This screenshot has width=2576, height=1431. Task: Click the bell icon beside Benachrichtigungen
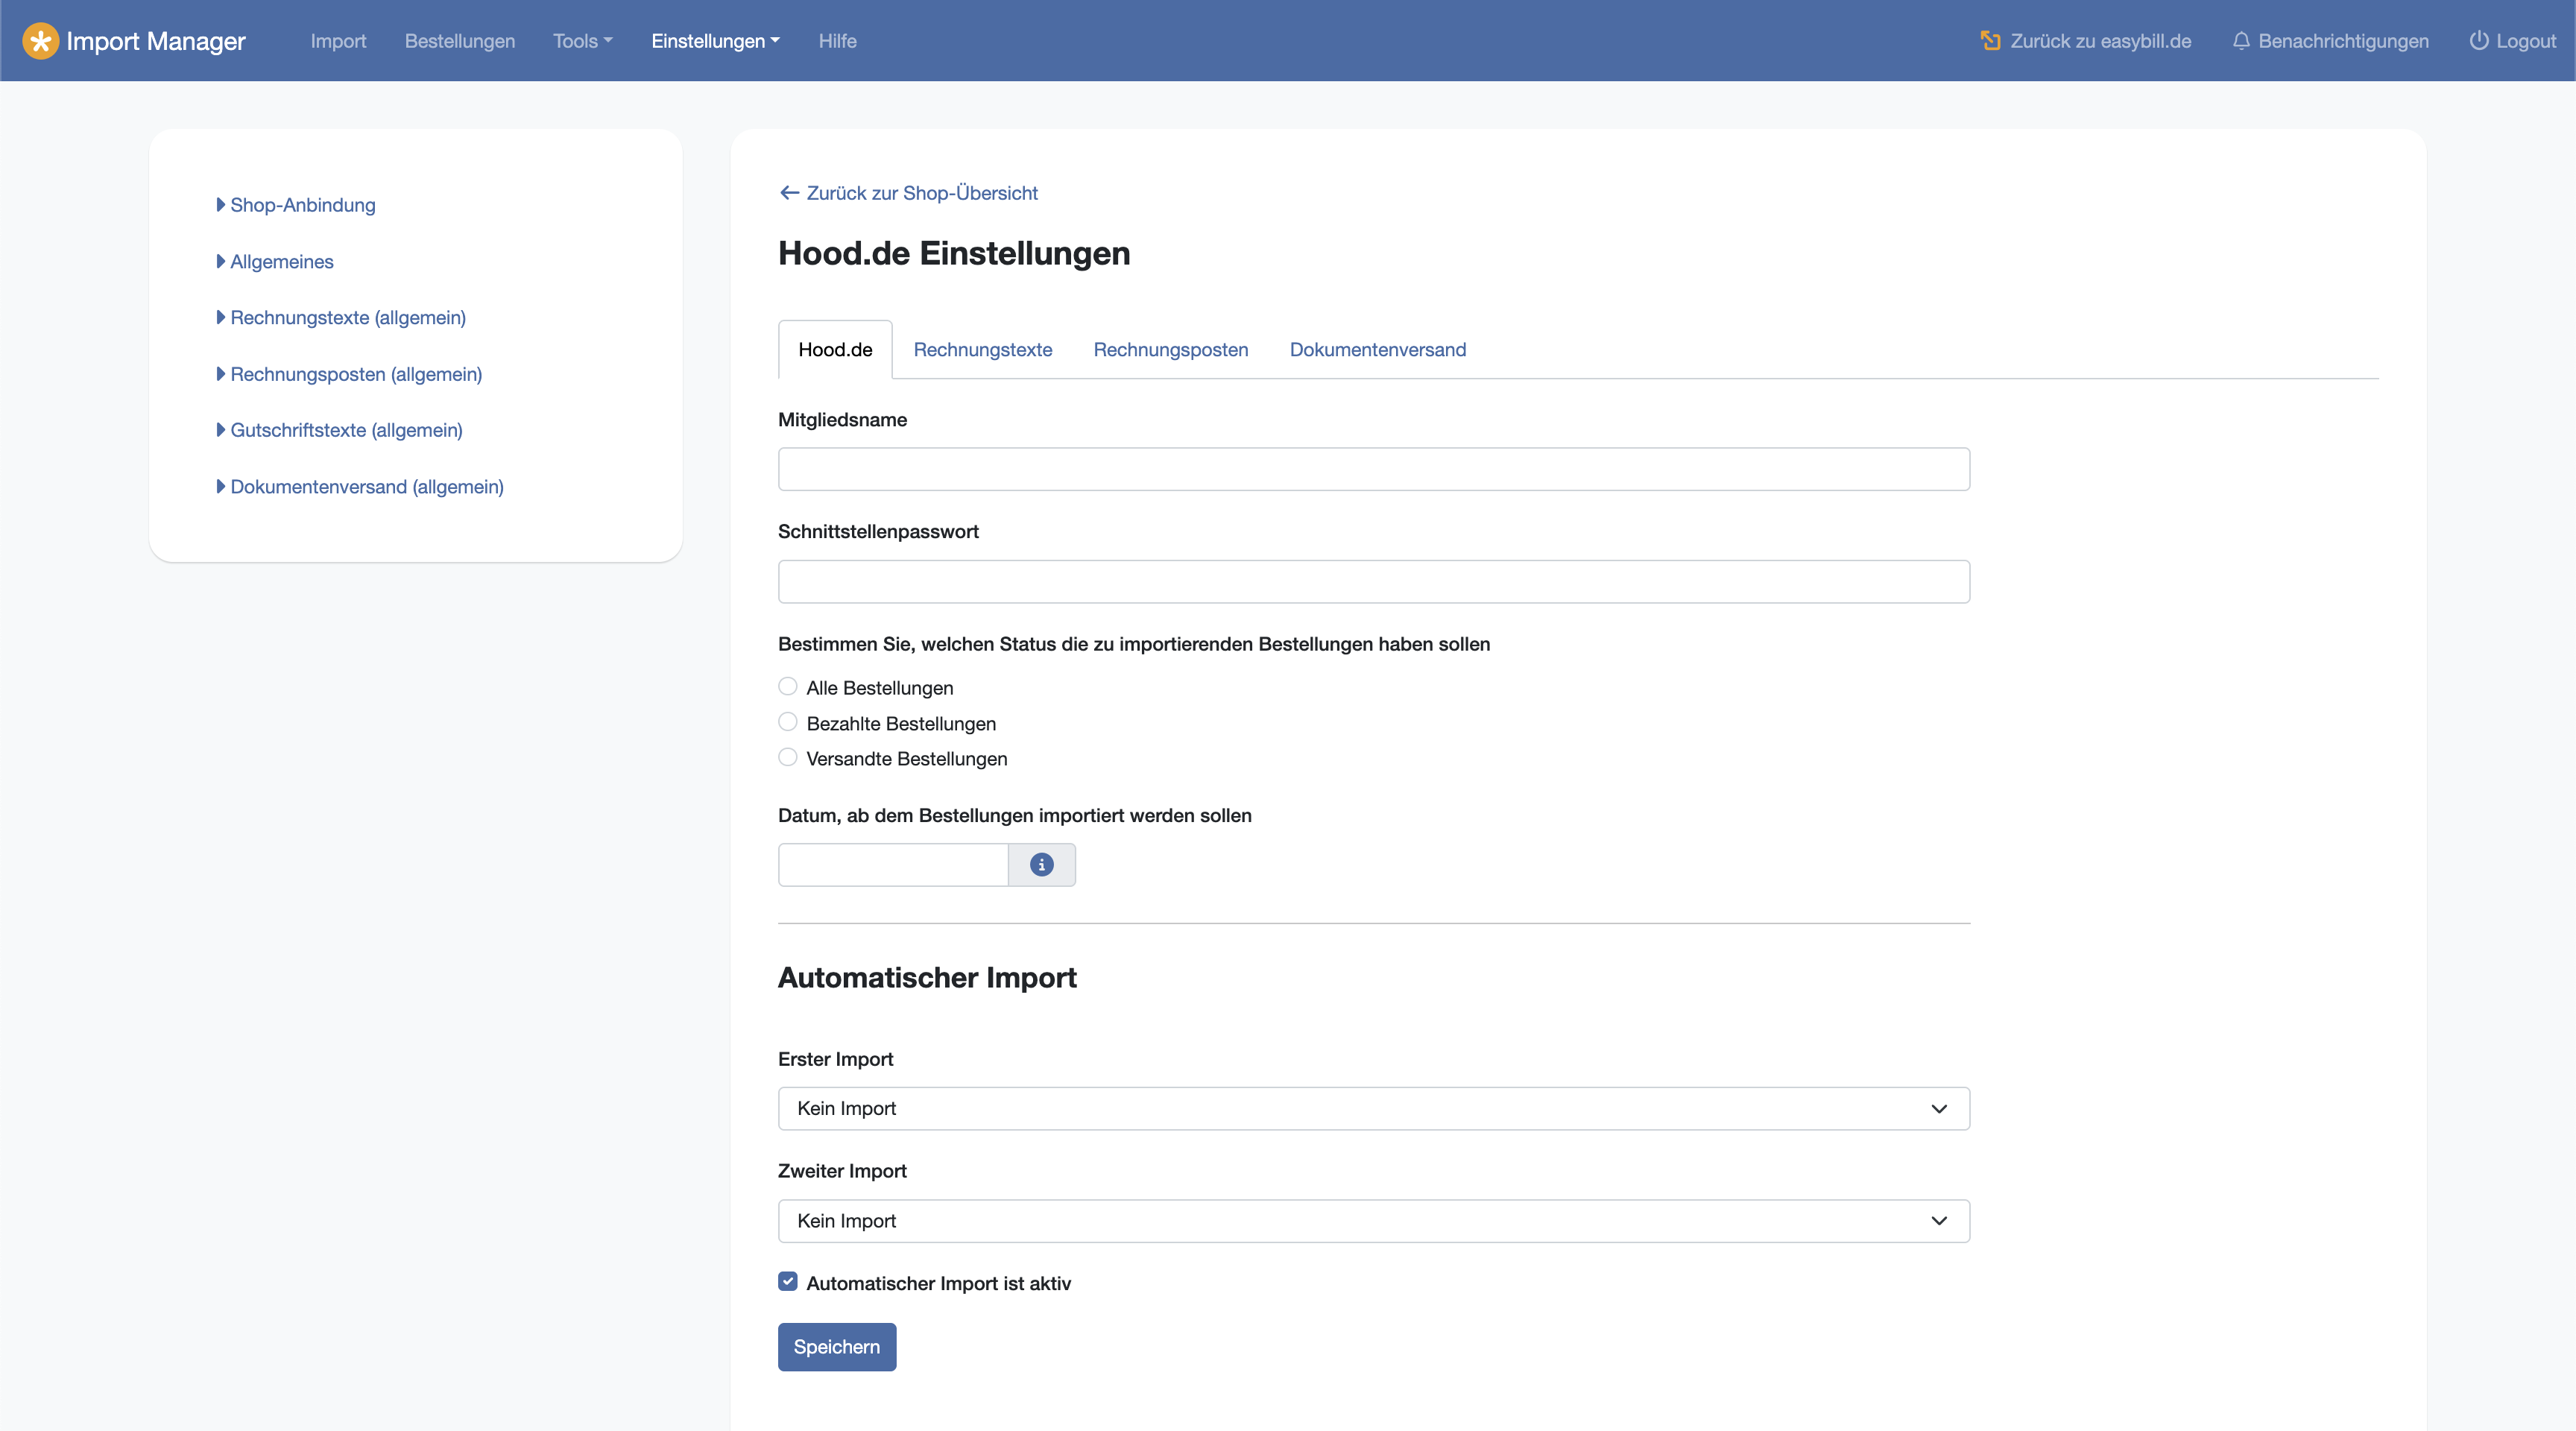[2241, 41]
